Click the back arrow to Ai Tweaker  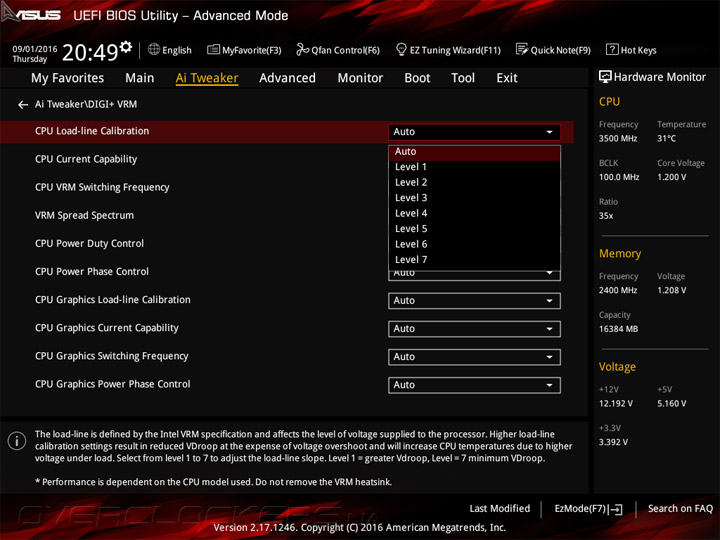(x=22, y=105)
